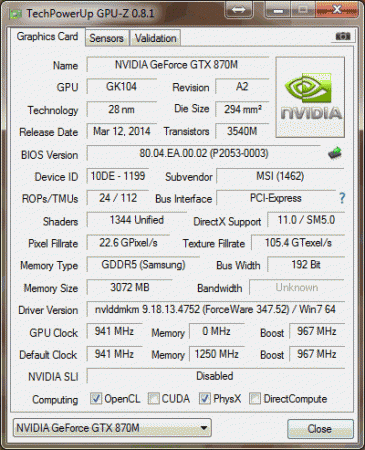Click the 'BIOS Version' label

click(x=49, y=155)
